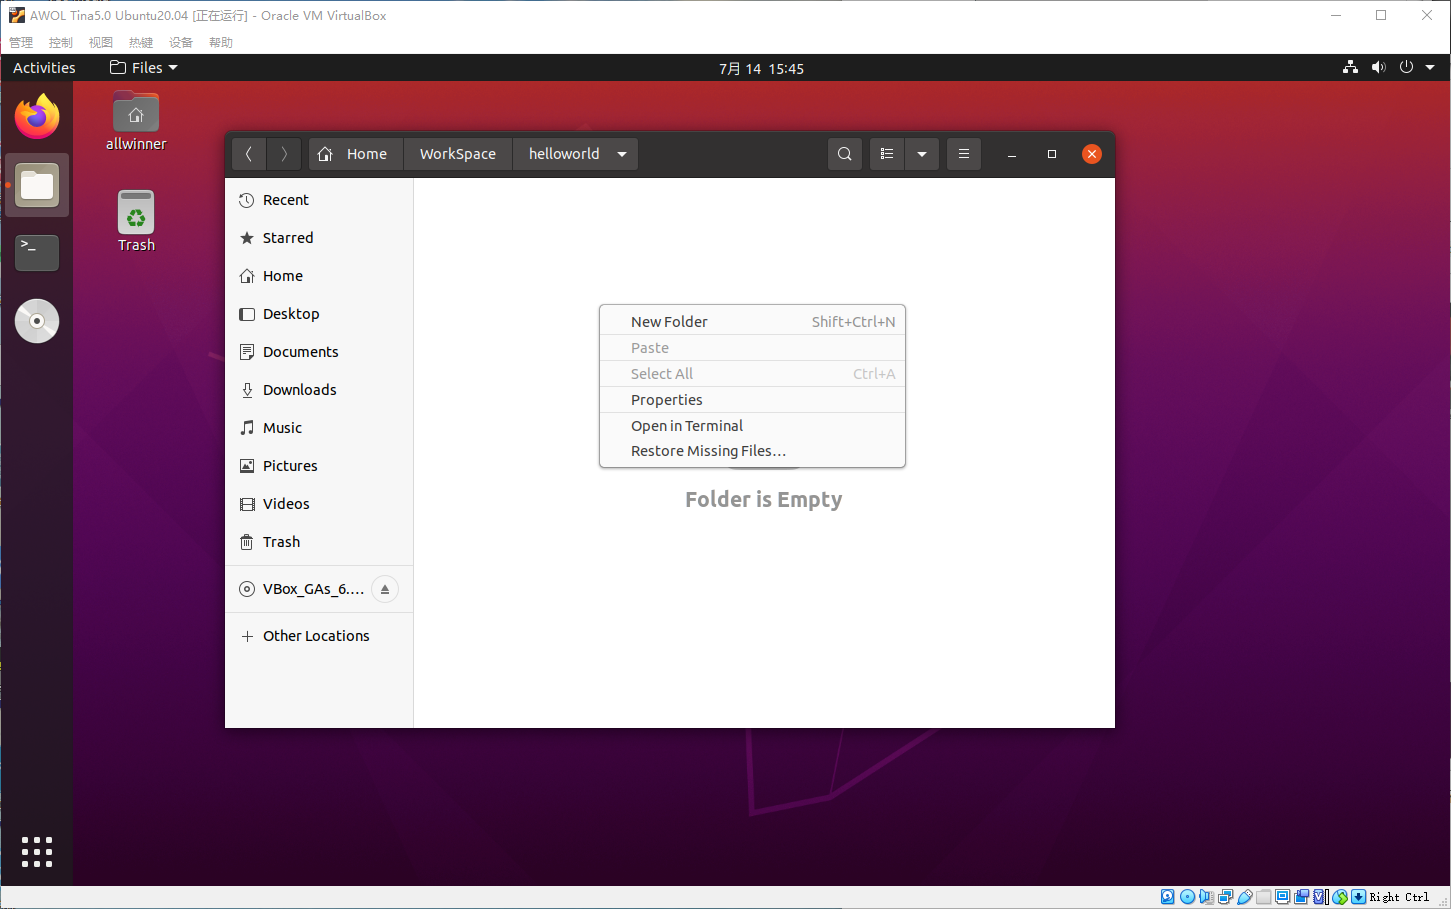Open the view options dropdown arrow
This screenshot has width=1451, height=909.
tap(922, 153)
